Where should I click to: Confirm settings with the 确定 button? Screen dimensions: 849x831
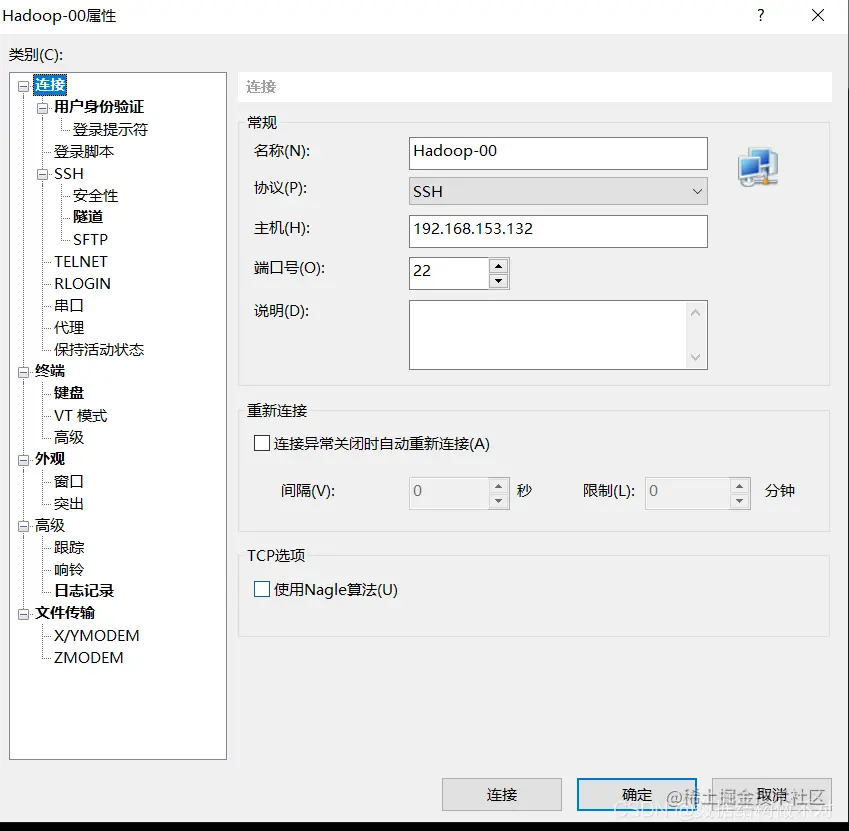[x=636, y=794]
